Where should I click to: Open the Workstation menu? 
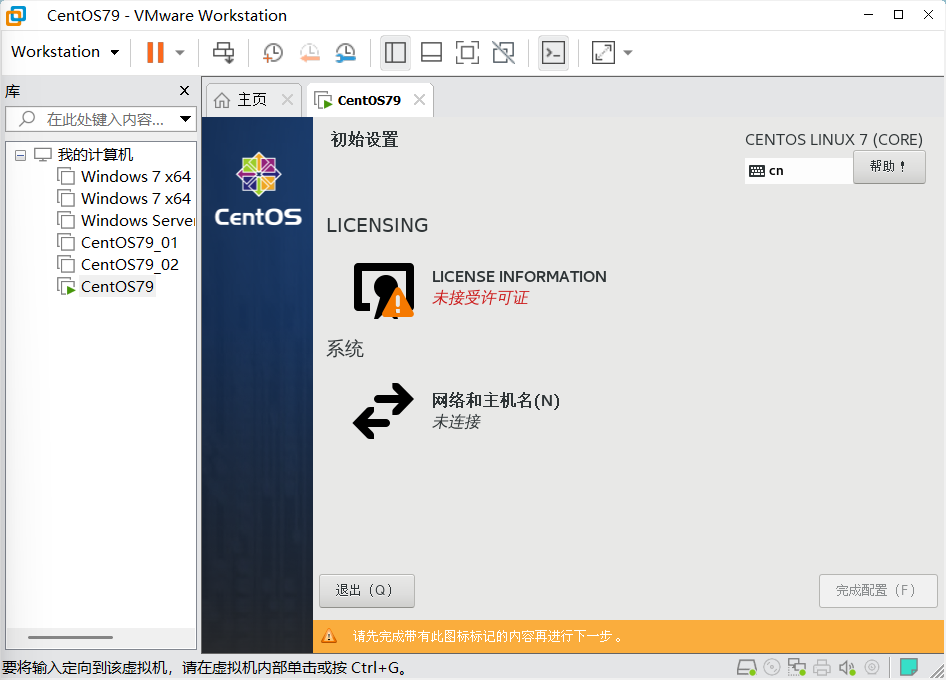pyautogui.click(x=65, y=52)
